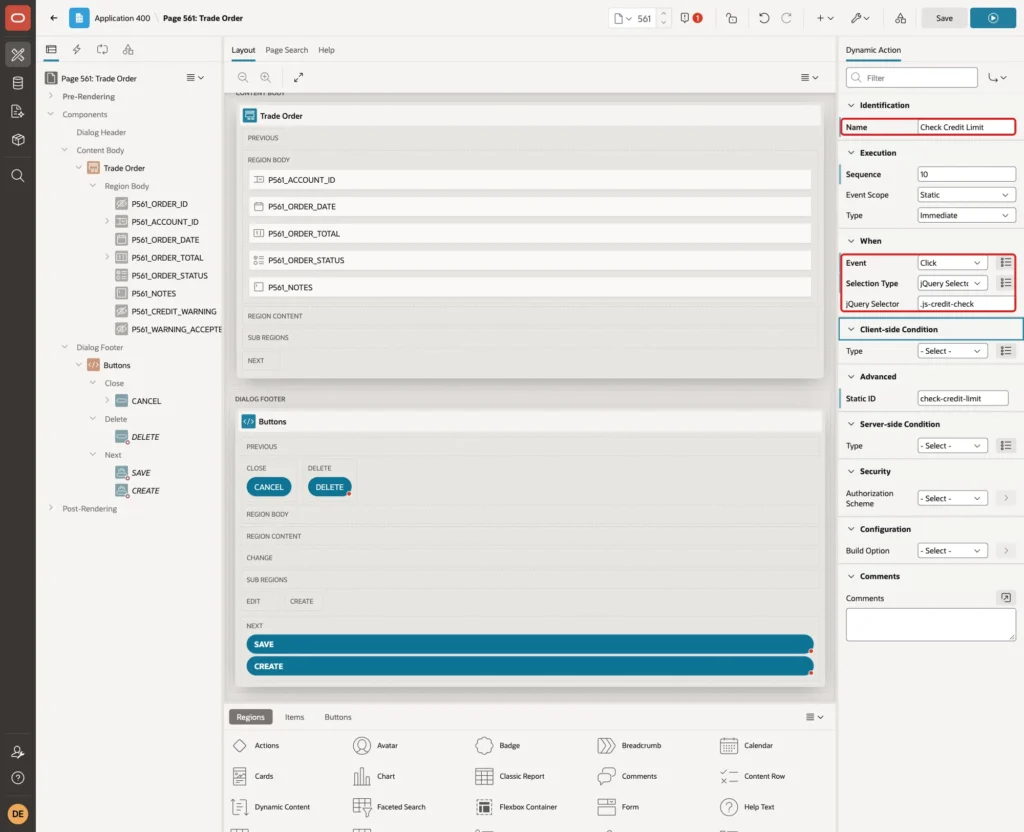
Task: Expand the Post-Rendering tree node
Action: pyautogui.click(x=50, y=508)
